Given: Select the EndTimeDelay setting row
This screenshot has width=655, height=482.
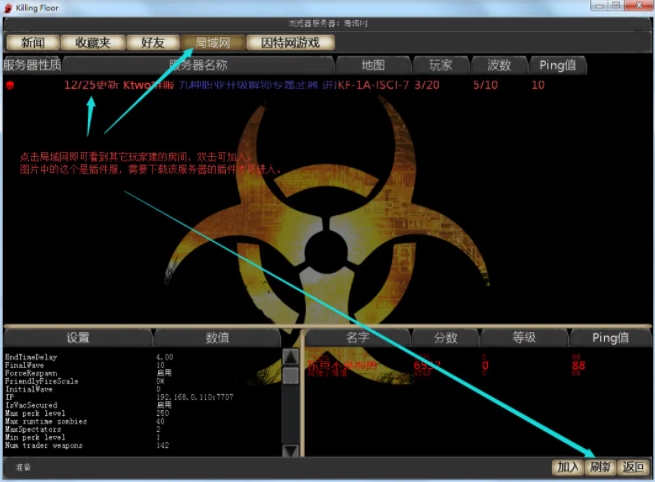Looking at the screenshot, I should (x=142, y=357).
